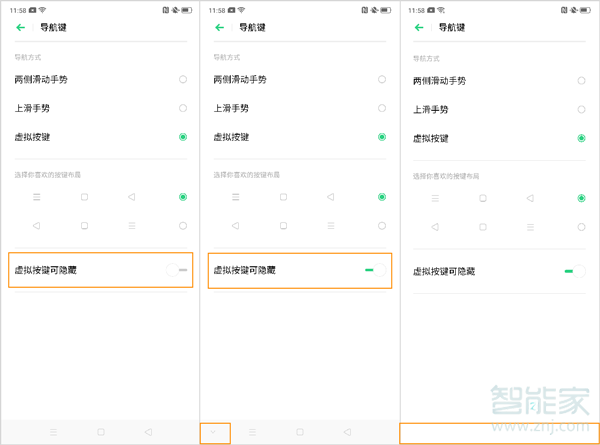
Task: Tap the square home key in the middle screen's bottom bar
Action: [x=300, y=432]
